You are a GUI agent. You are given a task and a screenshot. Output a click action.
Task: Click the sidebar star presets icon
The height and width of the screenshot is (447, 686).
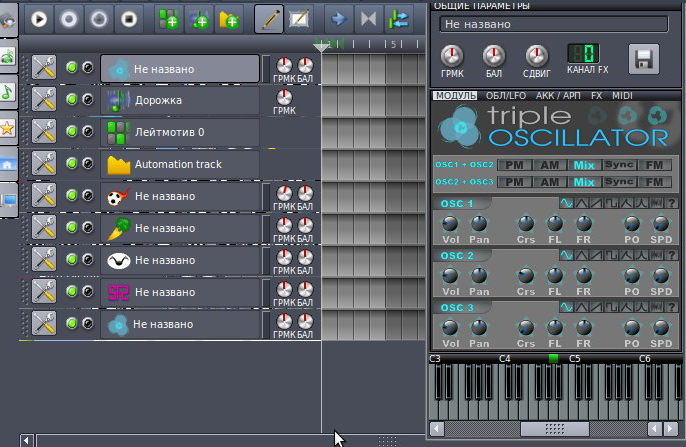(x=7, y=129)
